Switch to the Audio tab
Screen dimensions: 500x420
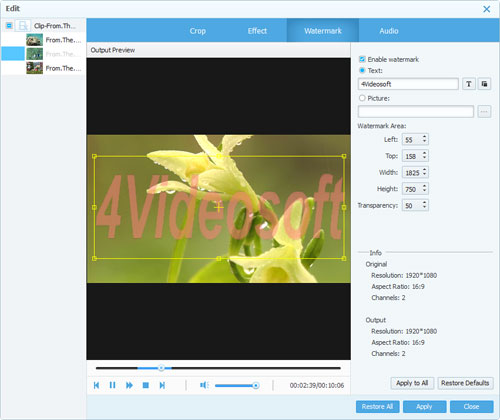389,31
